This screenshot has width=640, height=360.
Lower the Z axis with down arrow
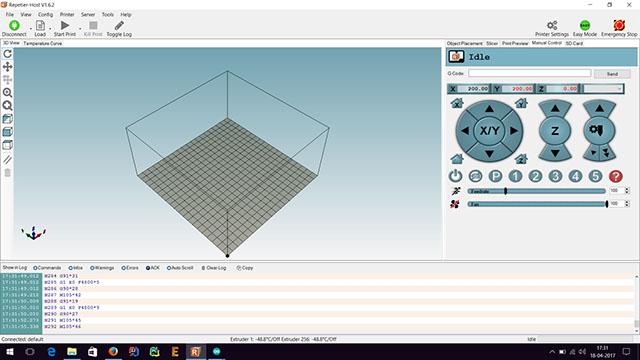click(x=555, y=153)
